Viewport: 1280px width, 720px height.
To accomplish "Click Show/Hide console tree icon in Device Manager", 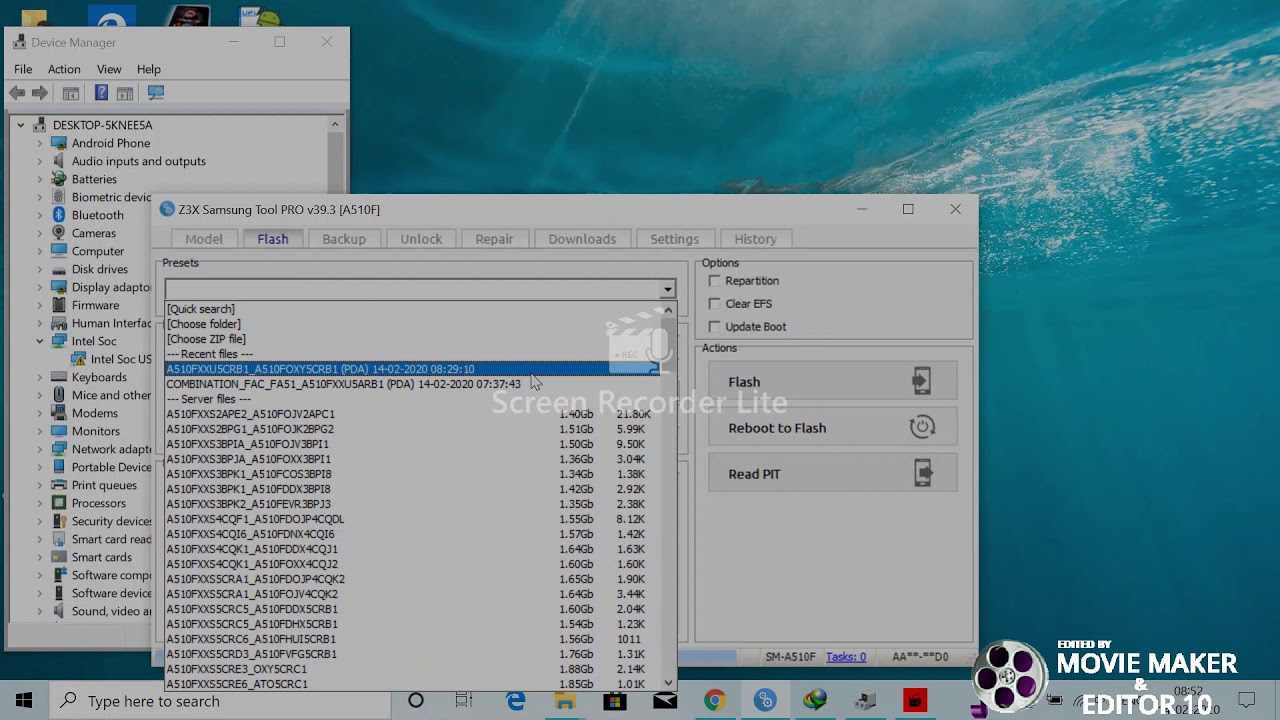I will (x=71, y=93).
